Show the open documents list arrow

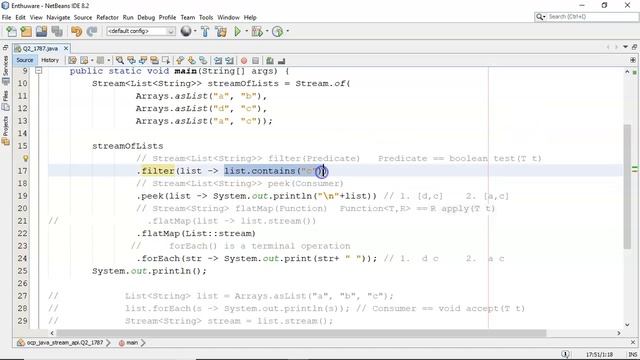click(x=625, y=47)
